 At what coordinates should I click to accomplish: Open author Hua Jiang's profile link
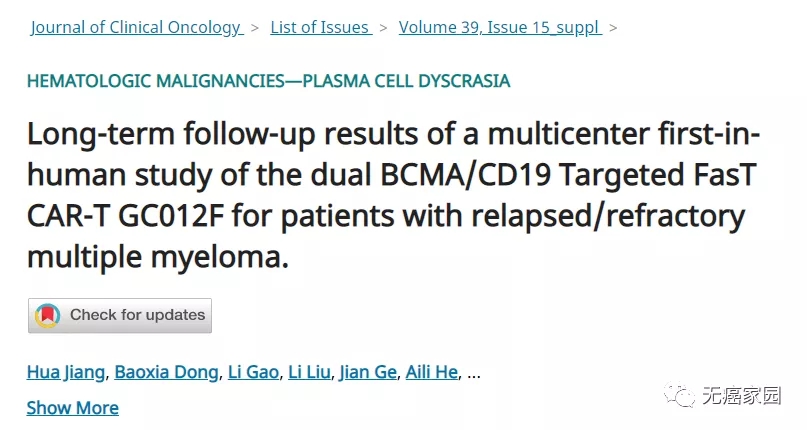pos(65,373)
